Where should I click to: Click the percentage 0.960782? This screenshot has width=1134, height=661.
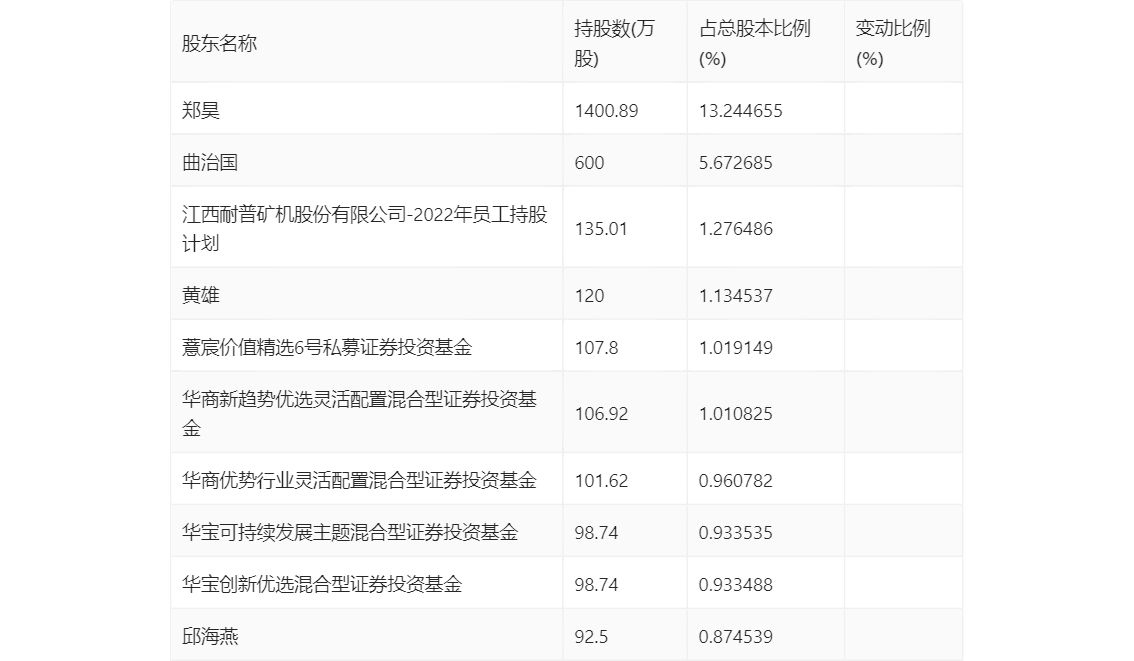tap(736, 481)
